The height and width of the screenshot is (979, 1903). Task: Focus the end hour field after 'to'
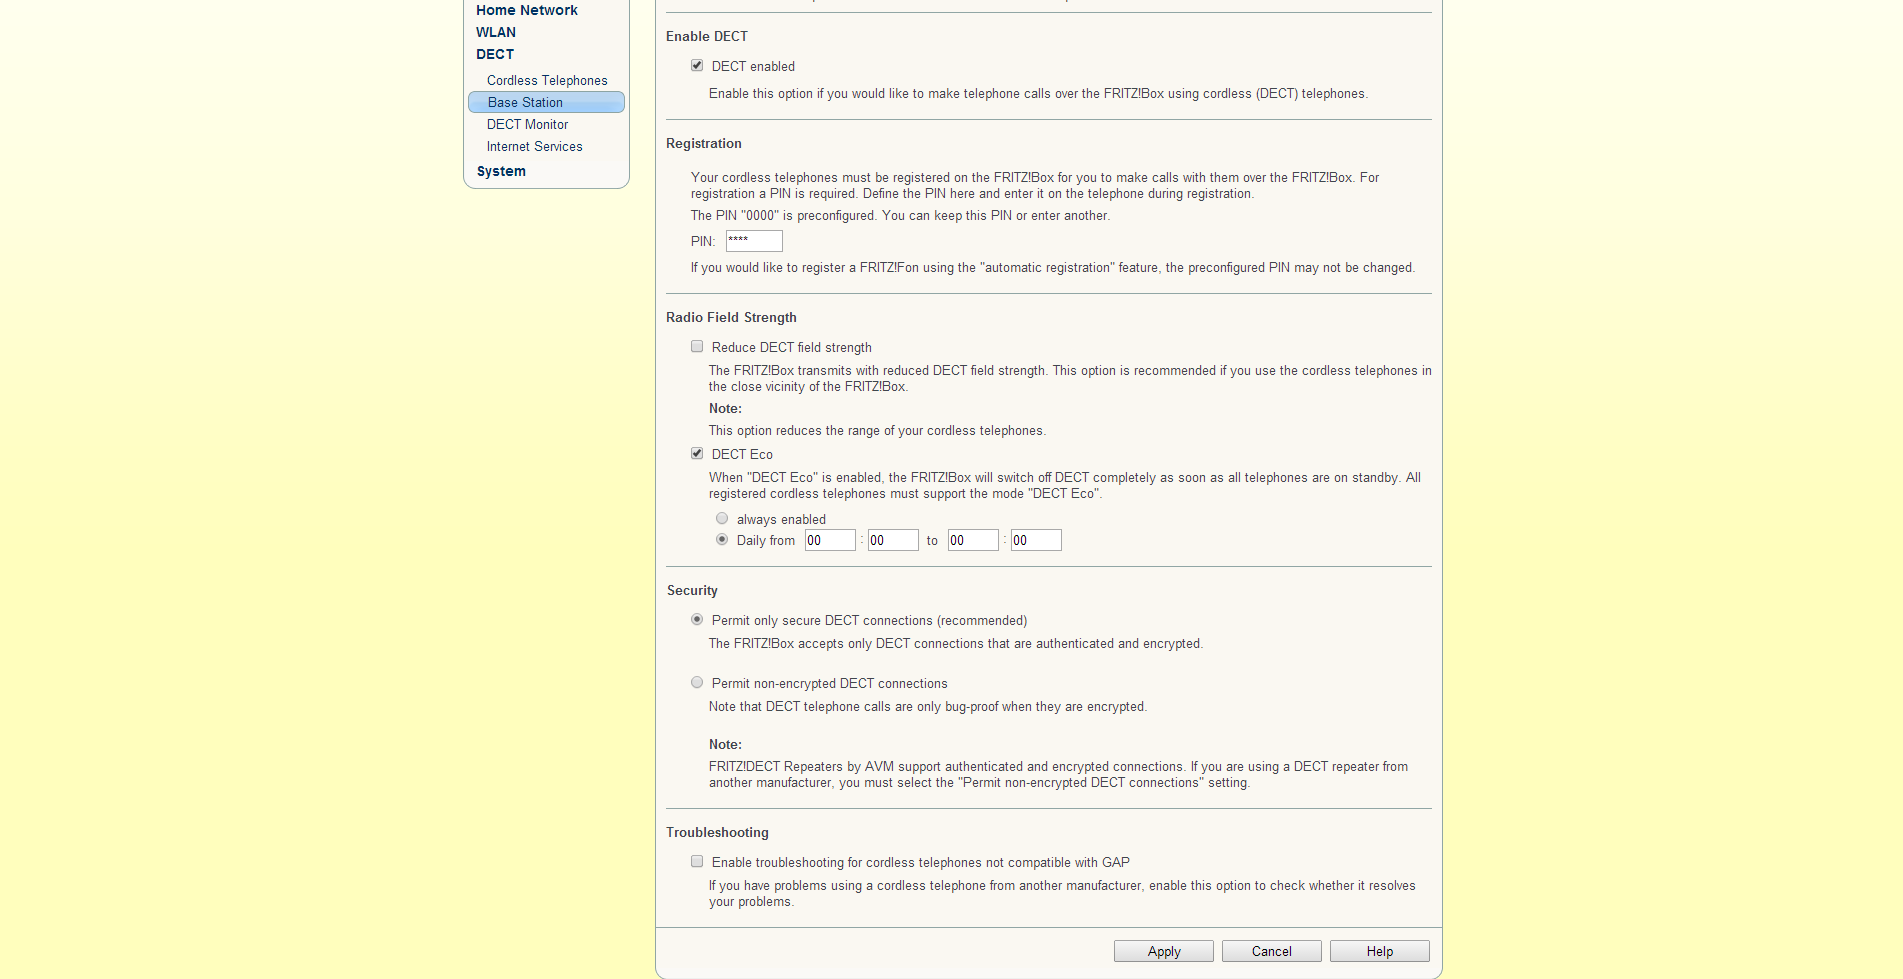point(973,540)
